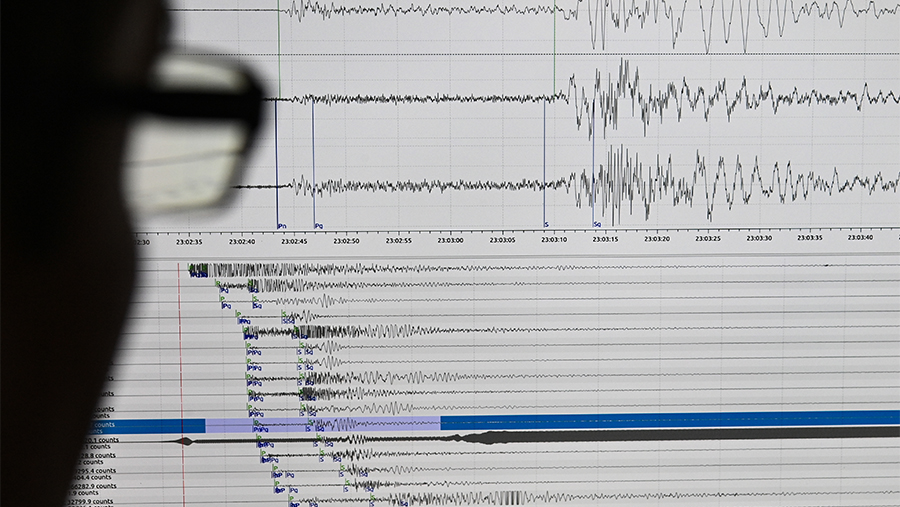This screenshot has height=507, width=900.
Task: Click the S arrival marker near 23:03:10
Action: click(x=546, y=225)
